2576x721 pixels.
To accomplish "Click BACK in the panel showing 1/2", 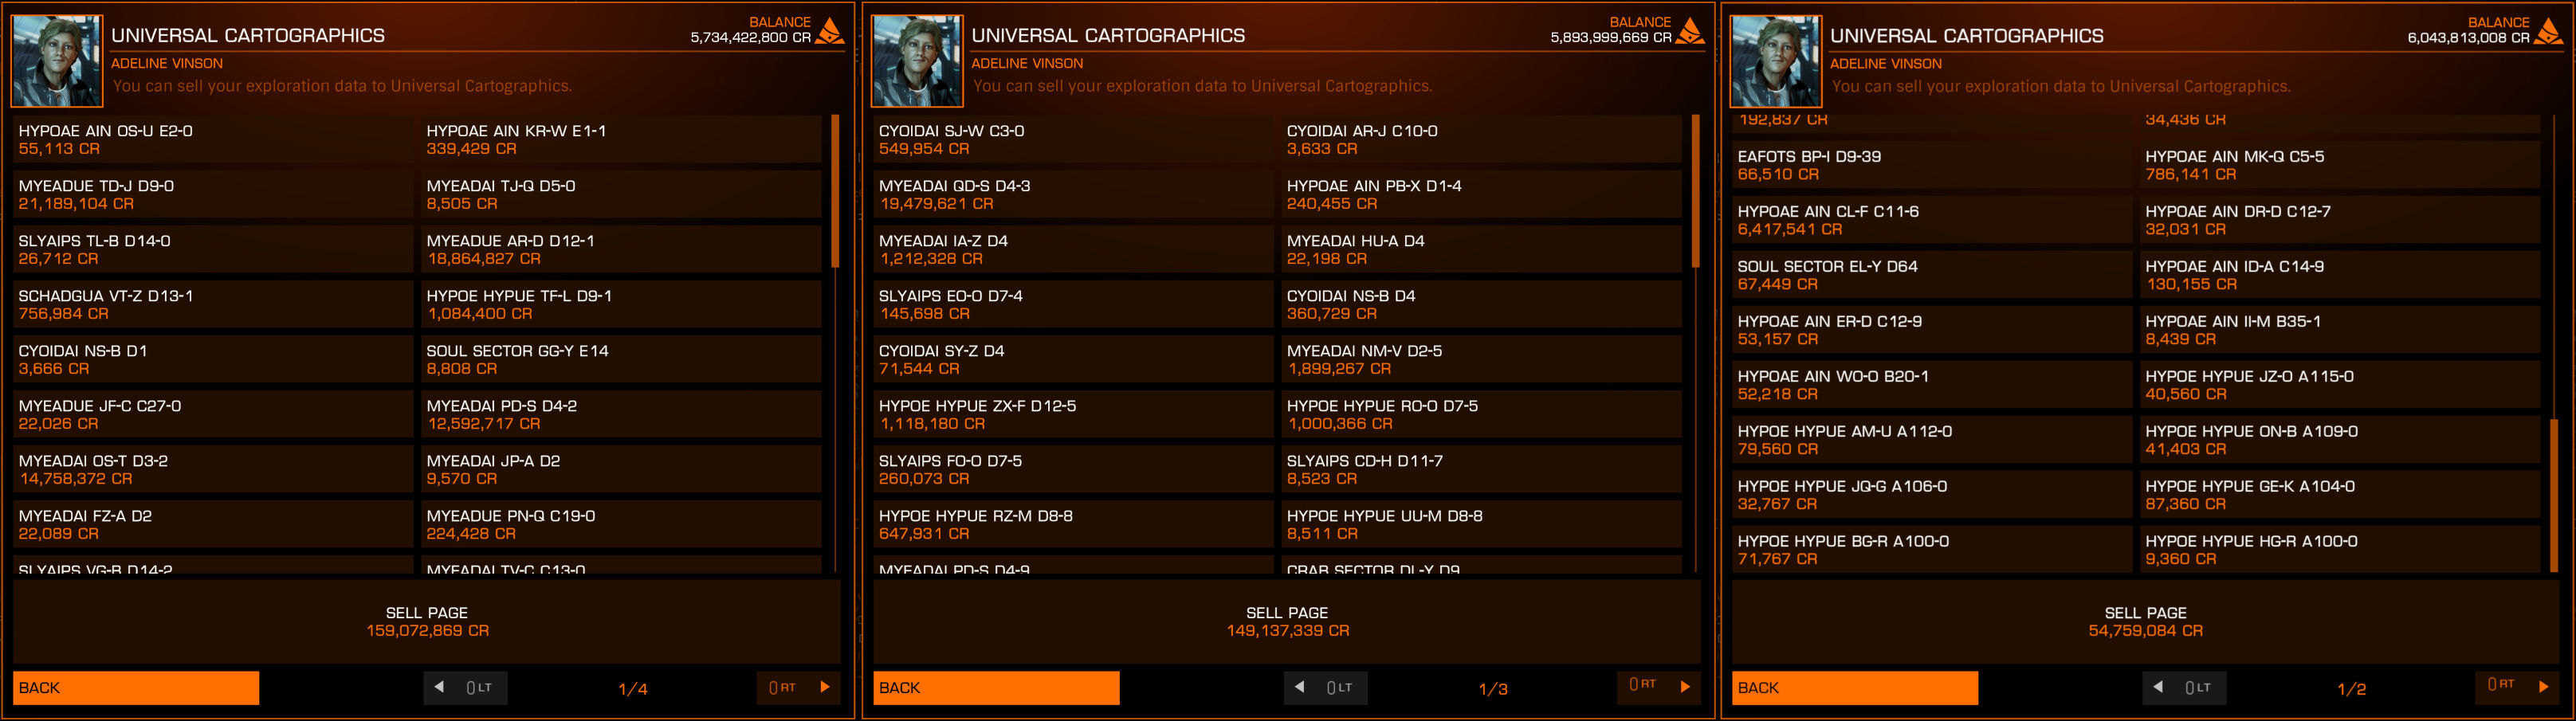I will 1855,688.
